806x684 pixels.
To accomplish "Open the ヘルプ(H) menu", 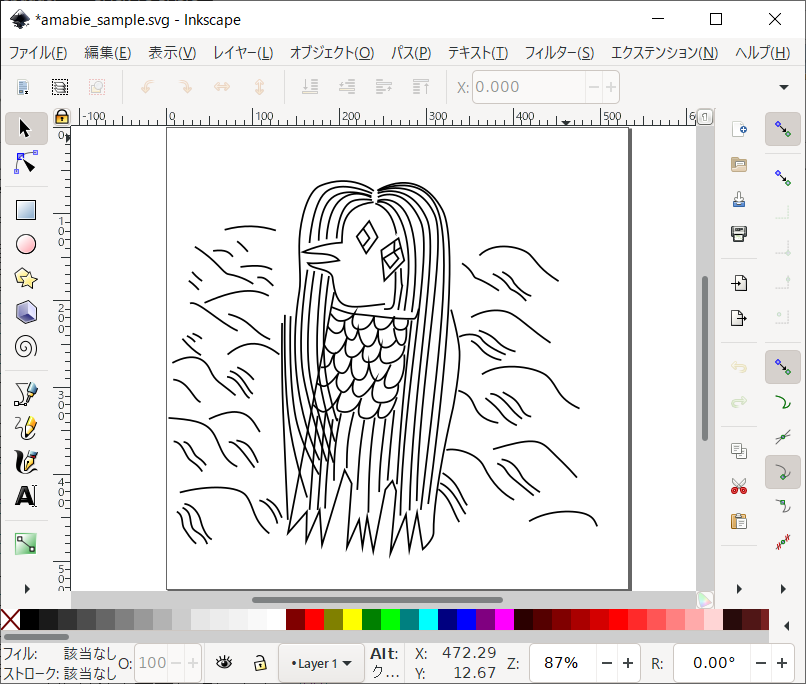I will pos(762,52).
